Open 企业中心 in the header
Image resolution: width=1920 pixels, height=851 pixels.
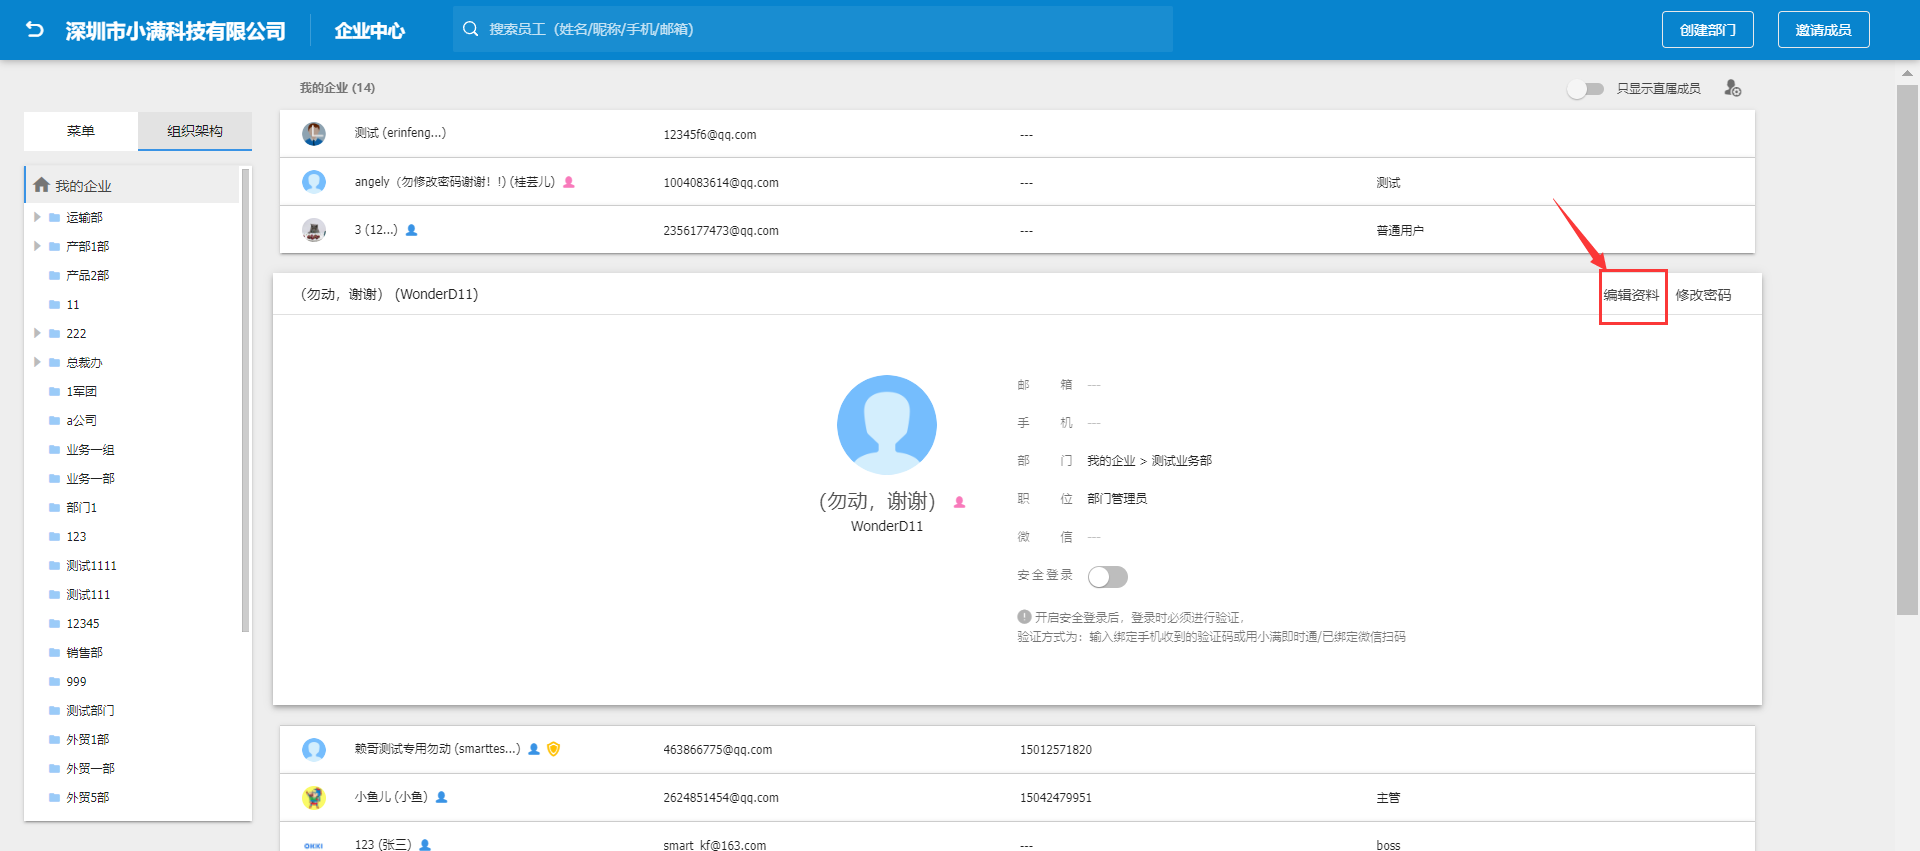[369, 31]
